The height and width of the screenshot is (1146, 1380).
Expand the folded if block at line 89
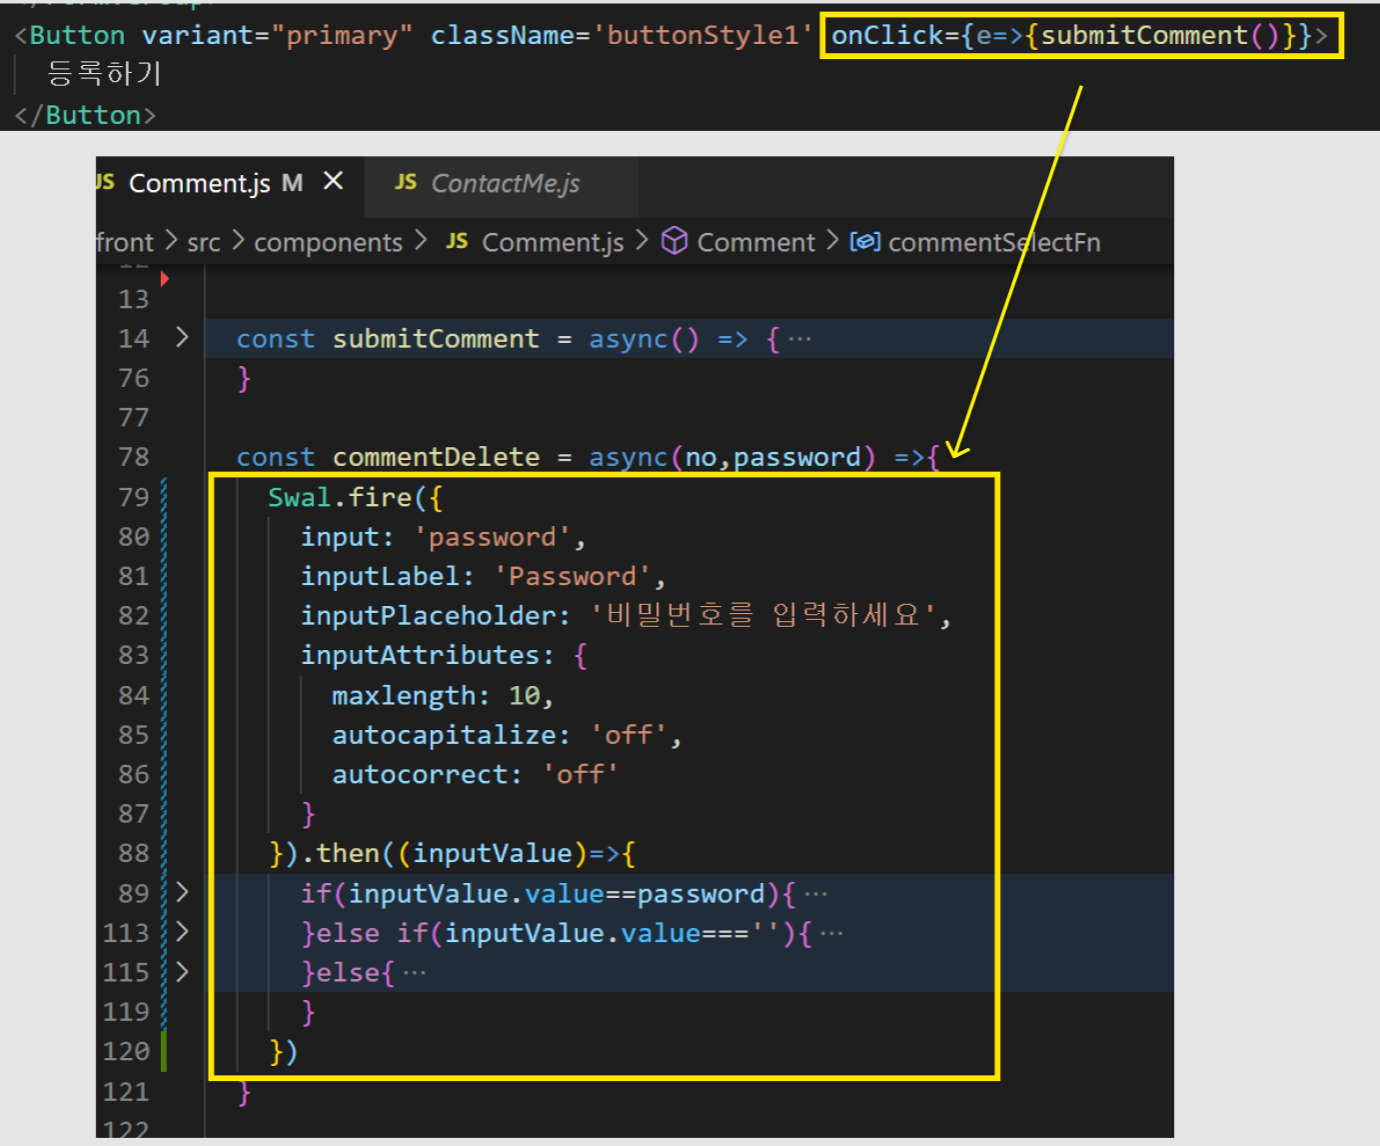pos(182,892)
